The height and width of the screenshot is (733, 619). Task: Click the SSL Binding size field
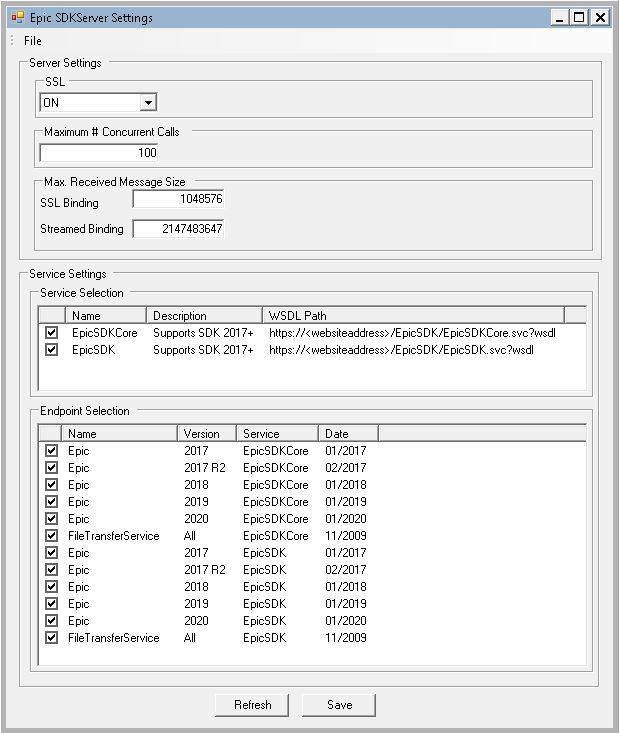178,199
